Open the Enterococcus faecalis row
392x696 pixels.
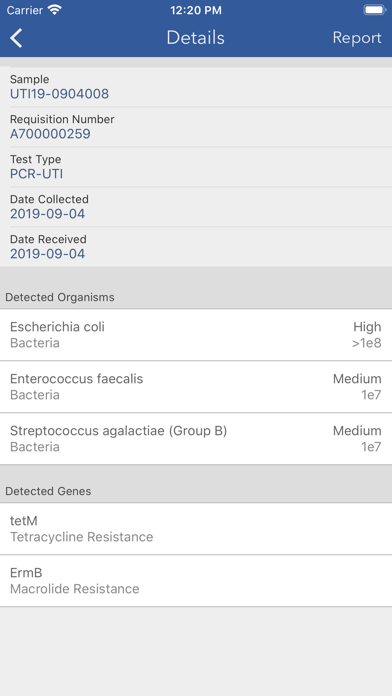click(196, 387)
